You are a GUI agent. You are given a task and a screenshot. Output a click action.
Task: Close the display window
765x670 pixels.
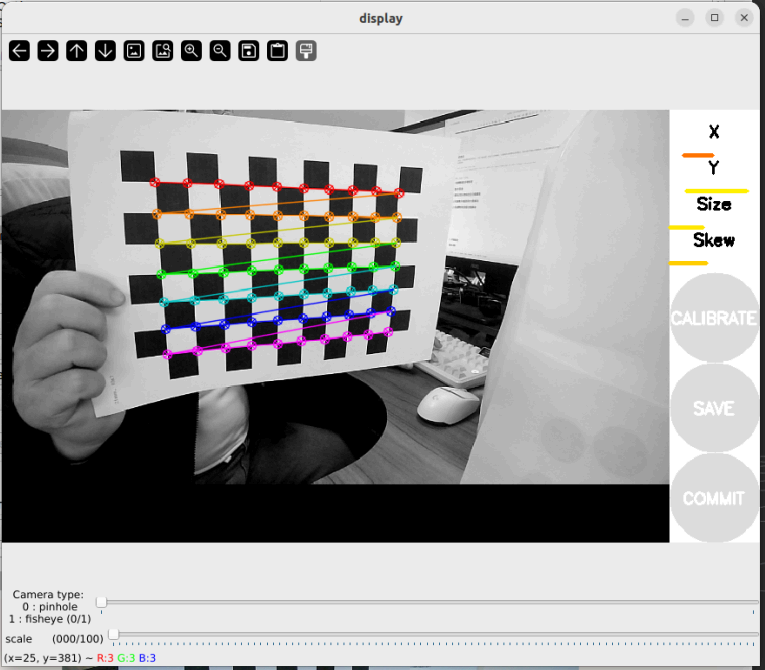click(744, 18)
